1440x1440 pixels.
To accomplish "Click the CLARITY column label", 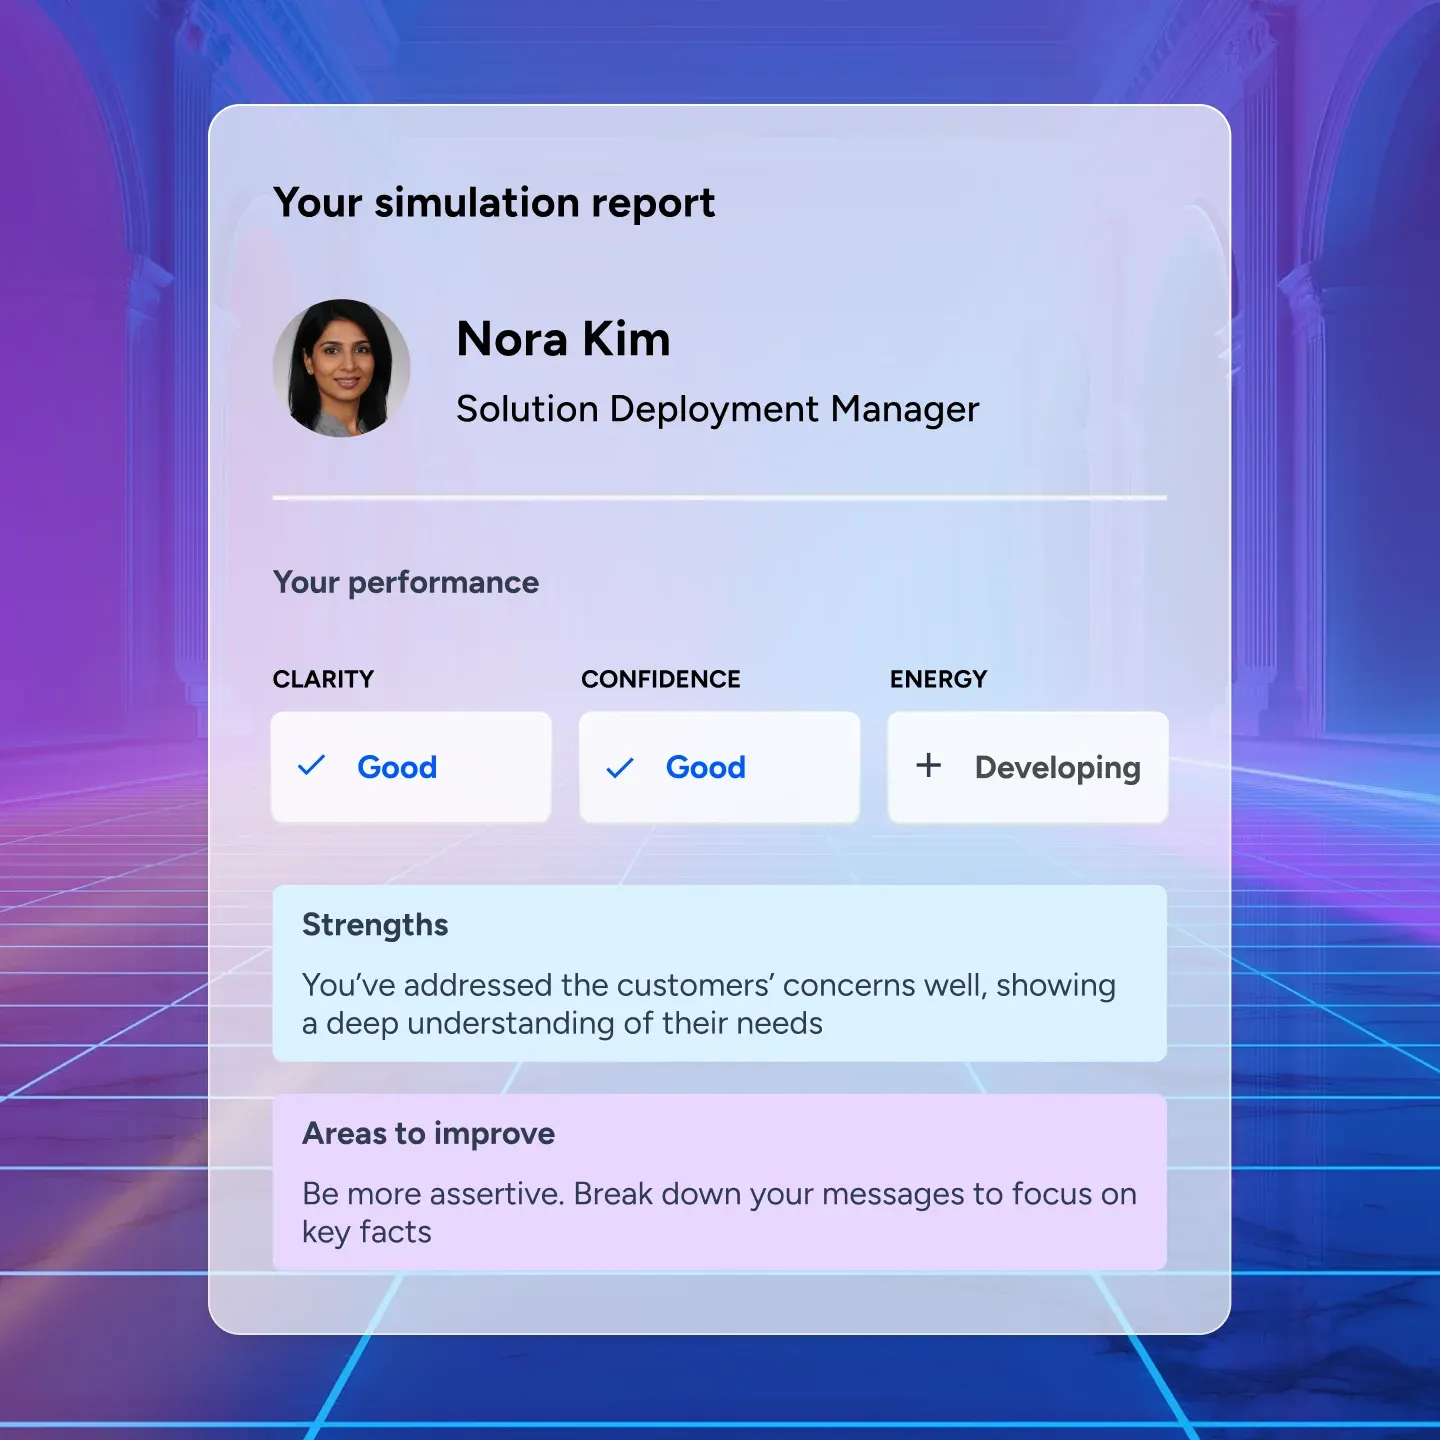I will [x=323, y=679].
